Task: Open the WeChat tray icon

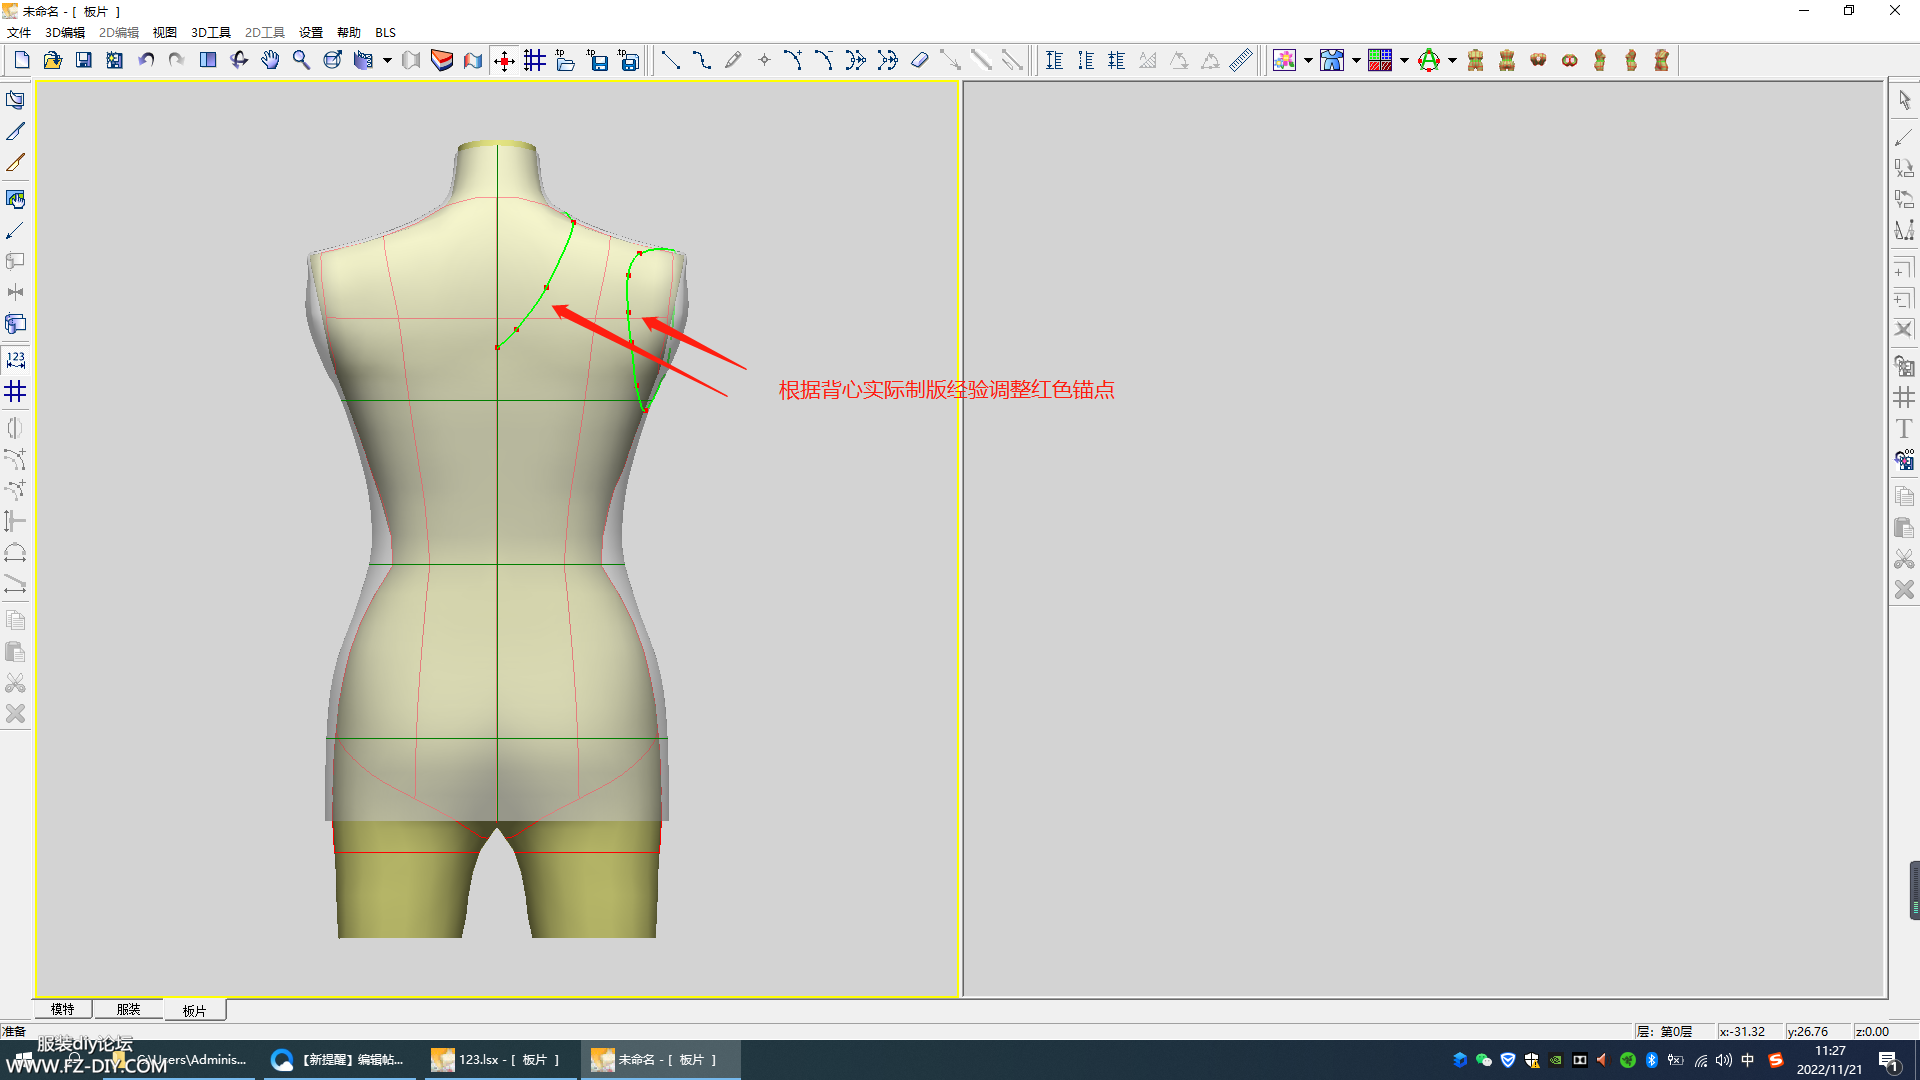Action: pos(1484,1060)
